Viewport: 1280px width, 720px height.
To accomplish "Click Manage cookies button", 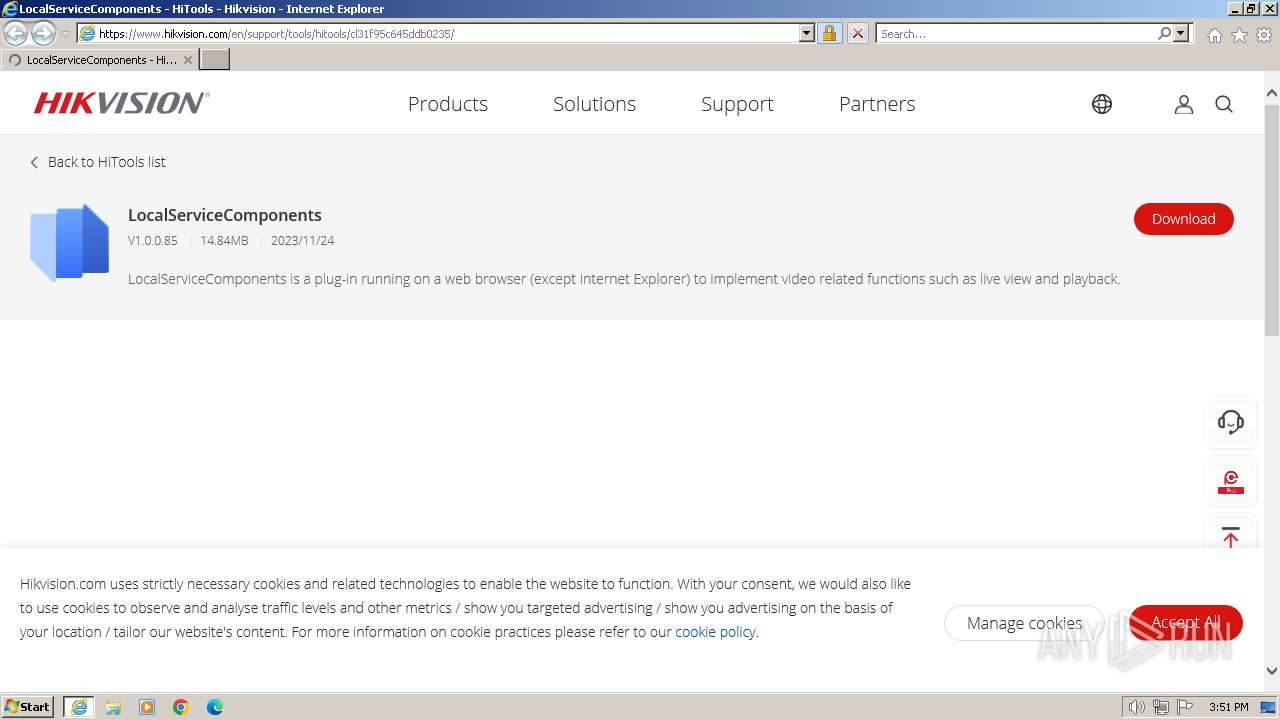I will pos(1024,623).
